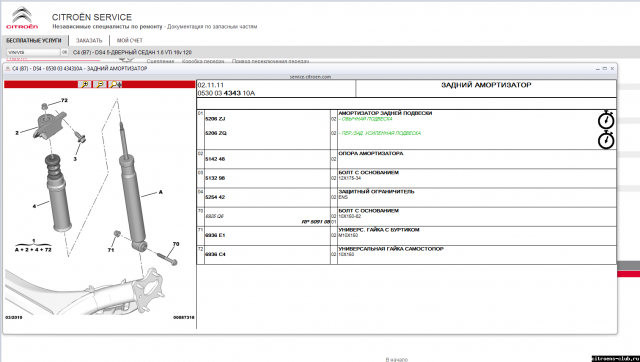Zoom in on the parts diagram
This screenshot has width=640, height=362.
[x=85, y=84]
